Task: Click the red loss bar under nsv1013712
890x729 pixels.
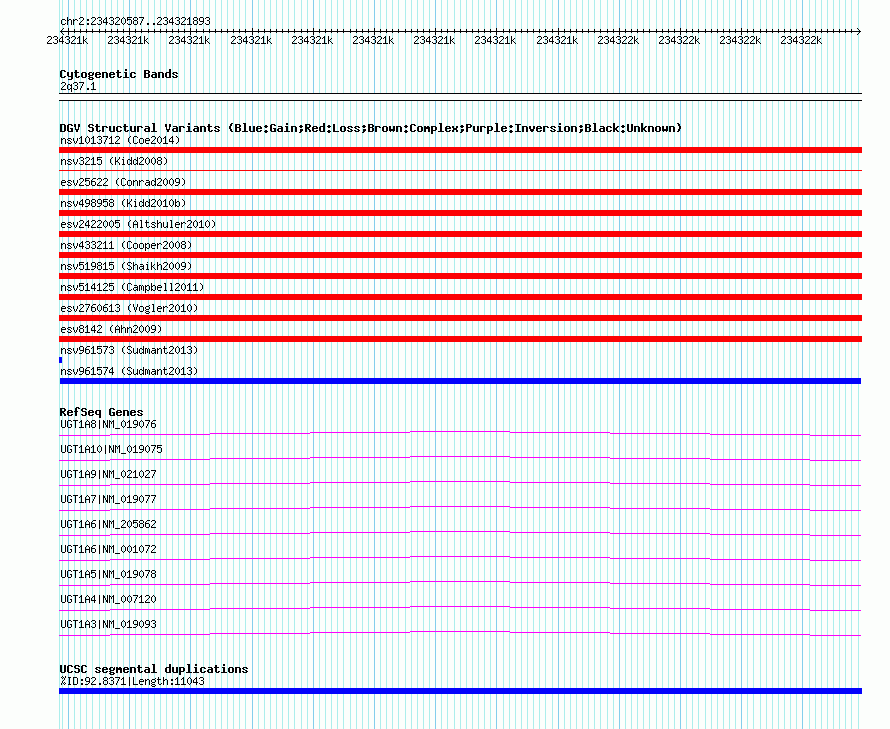Action: pyautogui.click(x=460, y=150)
